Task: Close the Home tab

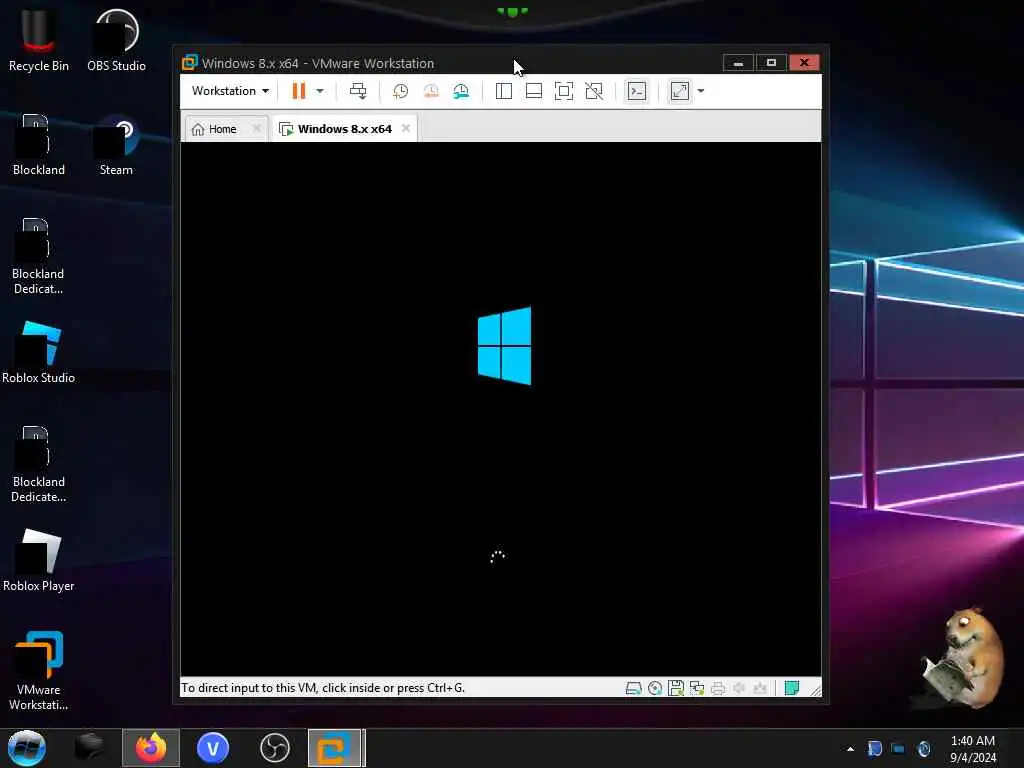Action: (257, 129)
